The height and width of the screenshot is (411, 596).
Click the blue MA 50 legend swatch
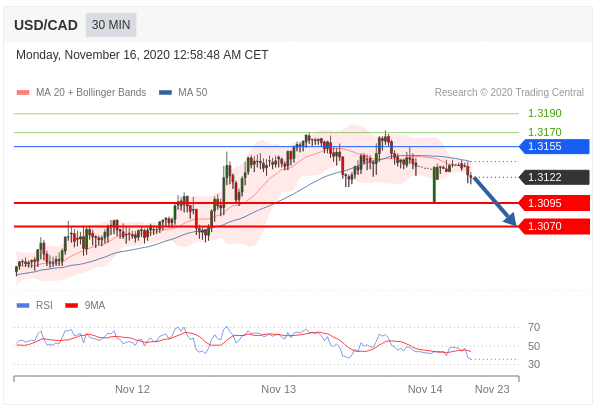click(165, 92)
